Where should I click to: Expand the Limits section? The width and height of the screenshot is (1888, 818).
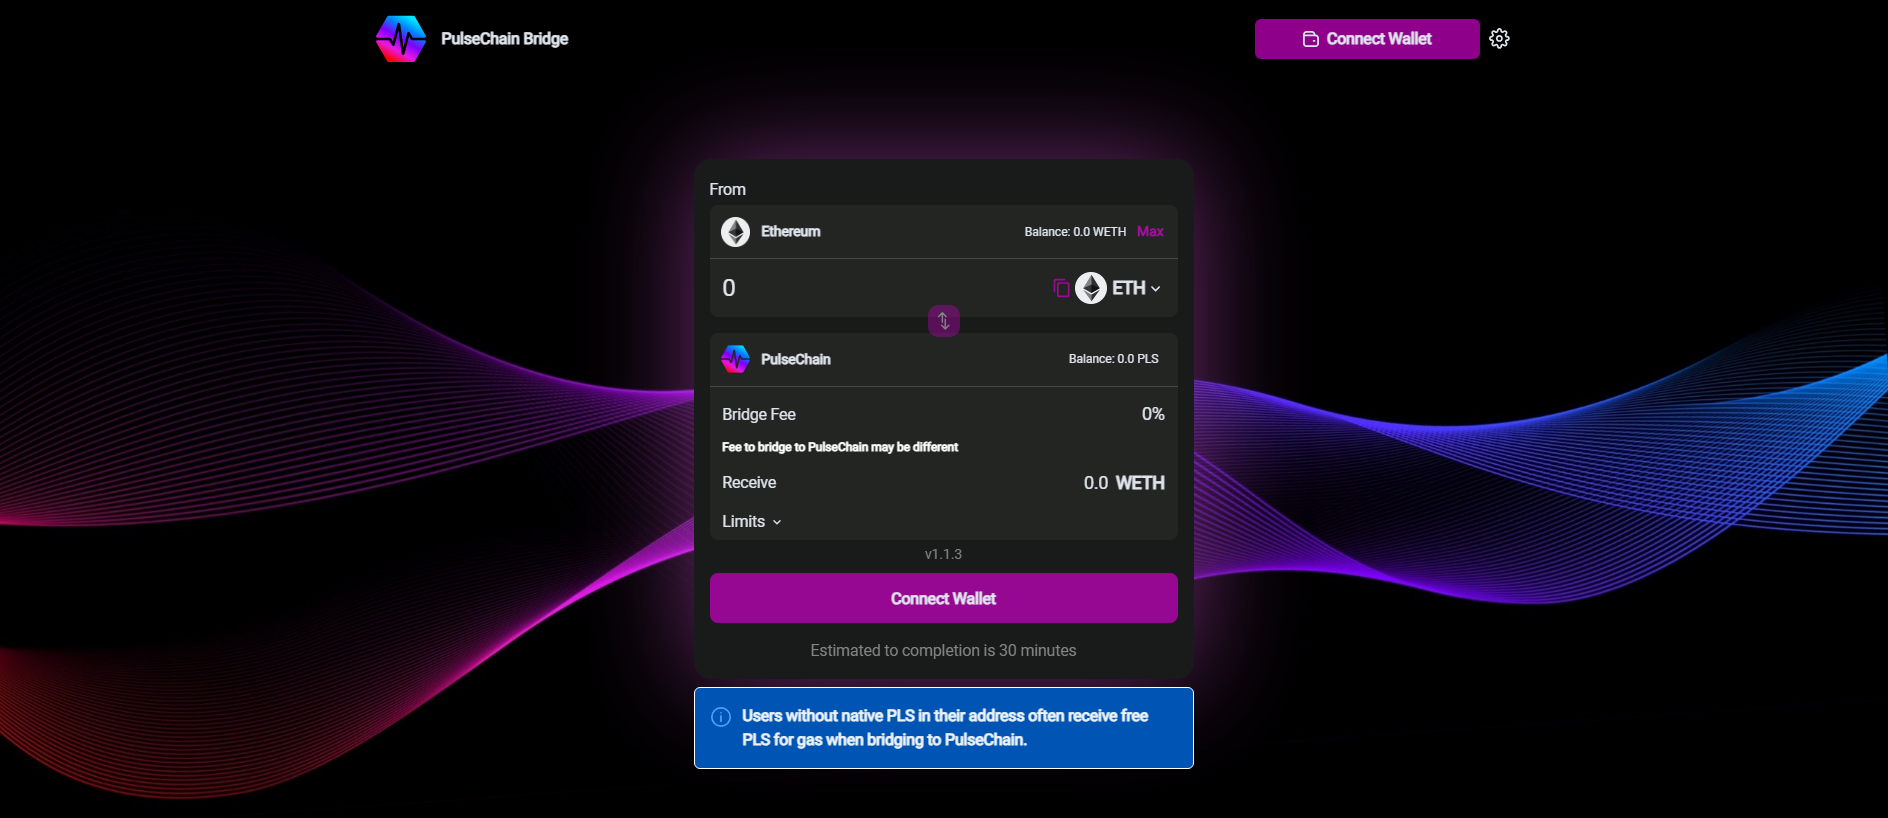752,522
